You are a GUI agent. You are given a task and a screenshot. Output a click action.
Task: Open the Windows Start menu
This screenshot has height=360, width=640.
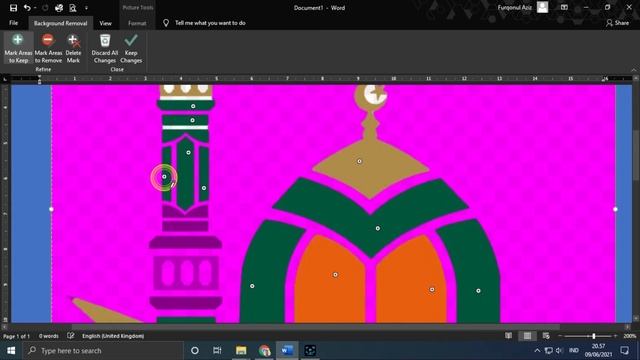pos(11,351)
